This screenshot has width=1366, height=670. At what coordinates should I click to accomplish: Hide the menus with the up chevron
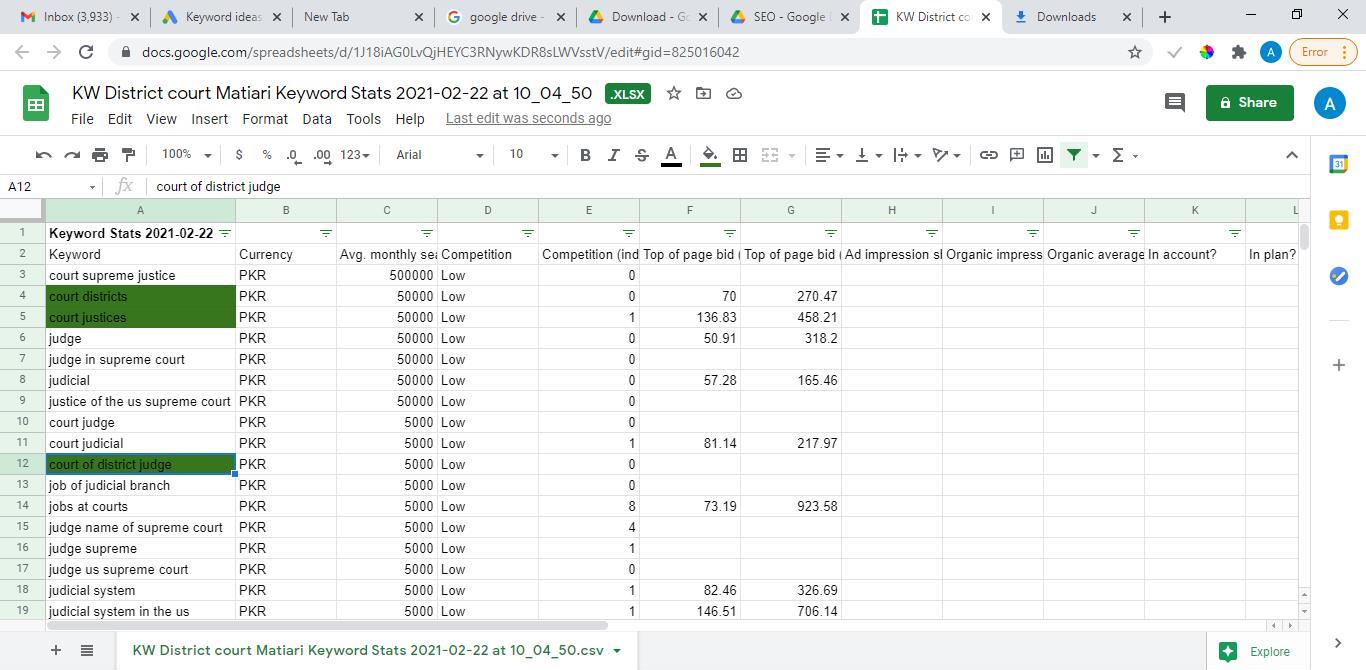point(1291,155)
